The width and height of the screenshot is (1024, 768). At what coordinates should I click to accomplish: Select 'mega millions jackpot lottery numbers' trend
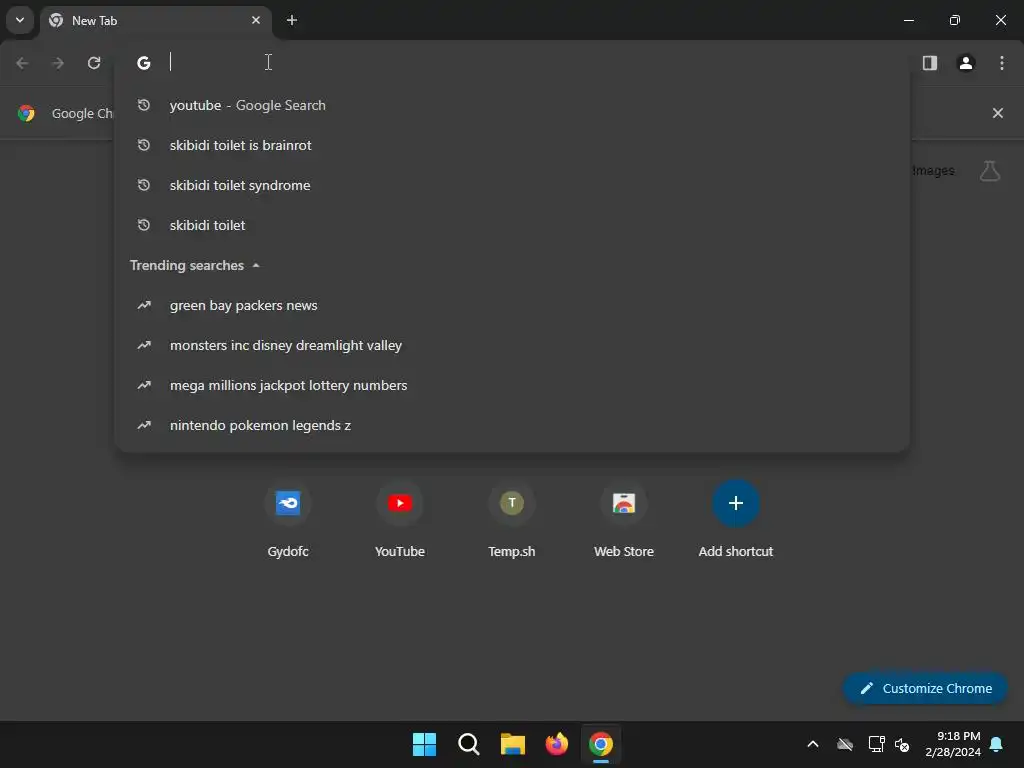pos(512,385)
